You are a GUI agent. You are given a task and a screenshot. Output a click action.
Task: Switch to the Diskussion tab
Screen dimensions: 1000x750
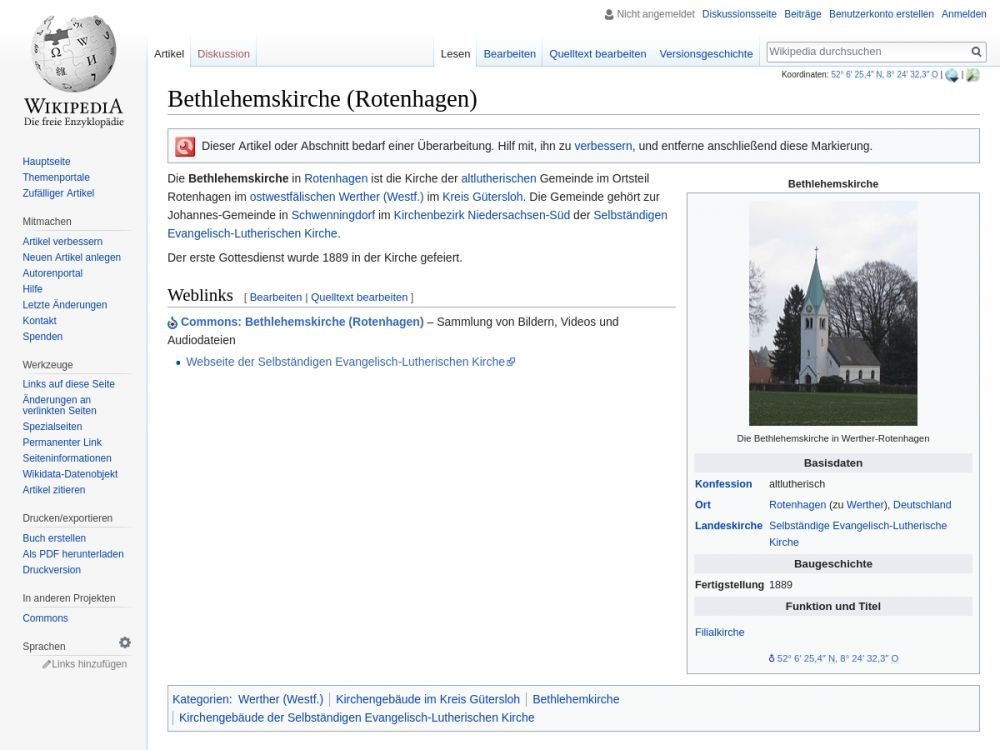[223, 54]
